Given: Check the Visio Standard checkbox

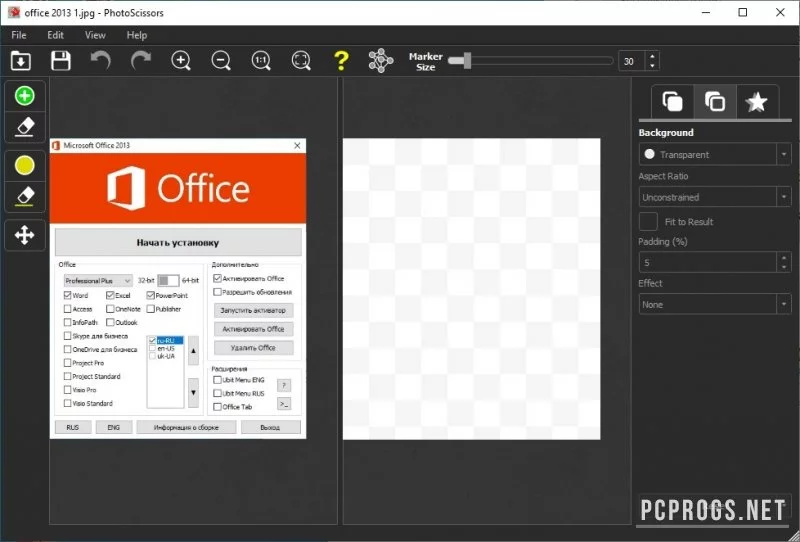Looking at the screenshot, I should [67, 403].
